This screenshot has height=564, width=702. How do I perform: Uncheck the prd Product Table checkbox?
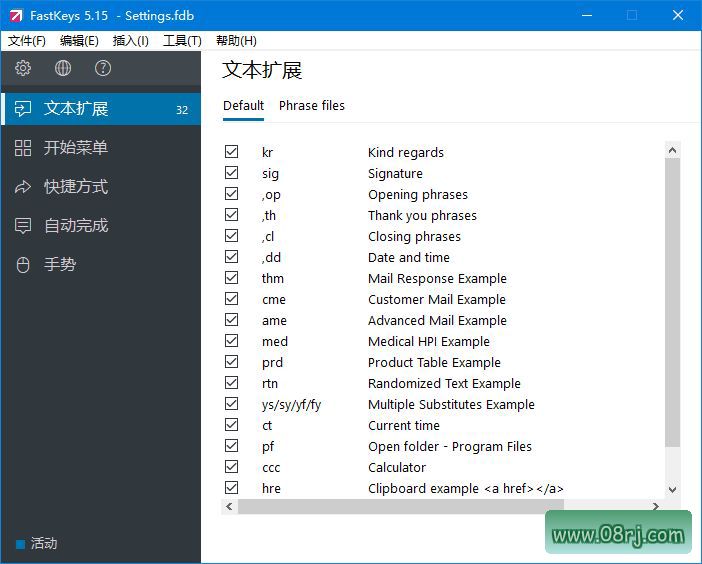(x=231, y=362)
